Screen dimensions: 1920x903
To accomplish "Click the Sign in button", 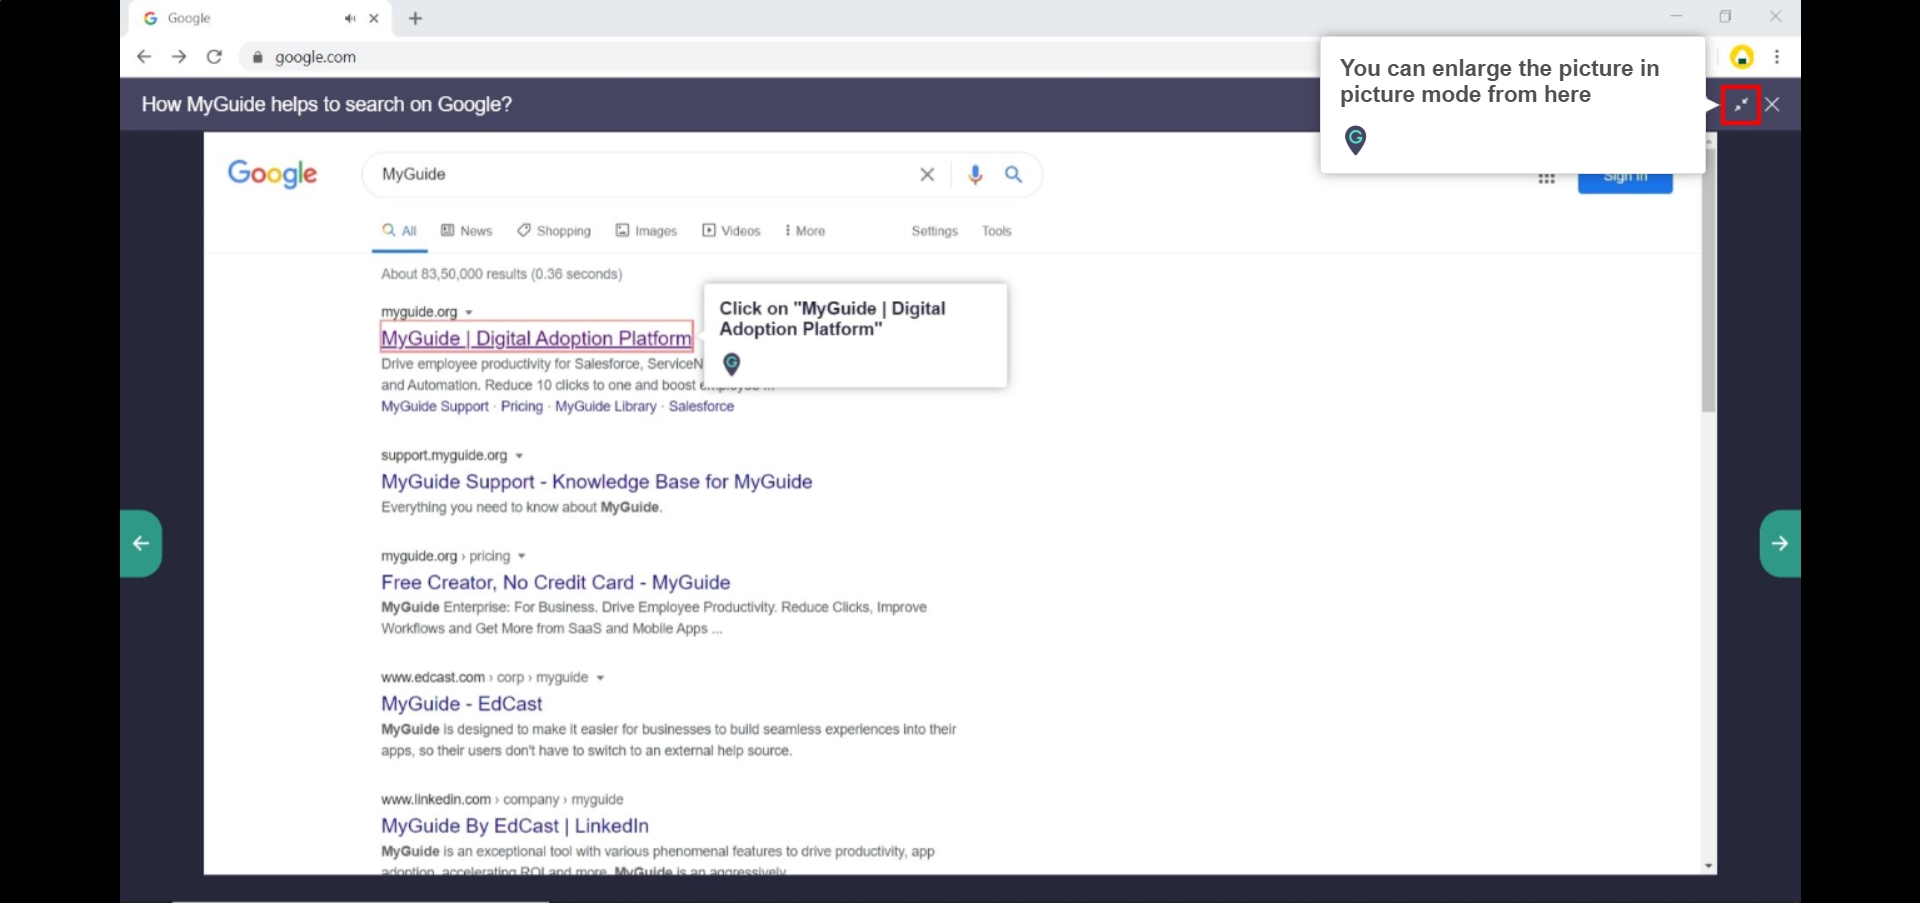I will click(1625, 183).
